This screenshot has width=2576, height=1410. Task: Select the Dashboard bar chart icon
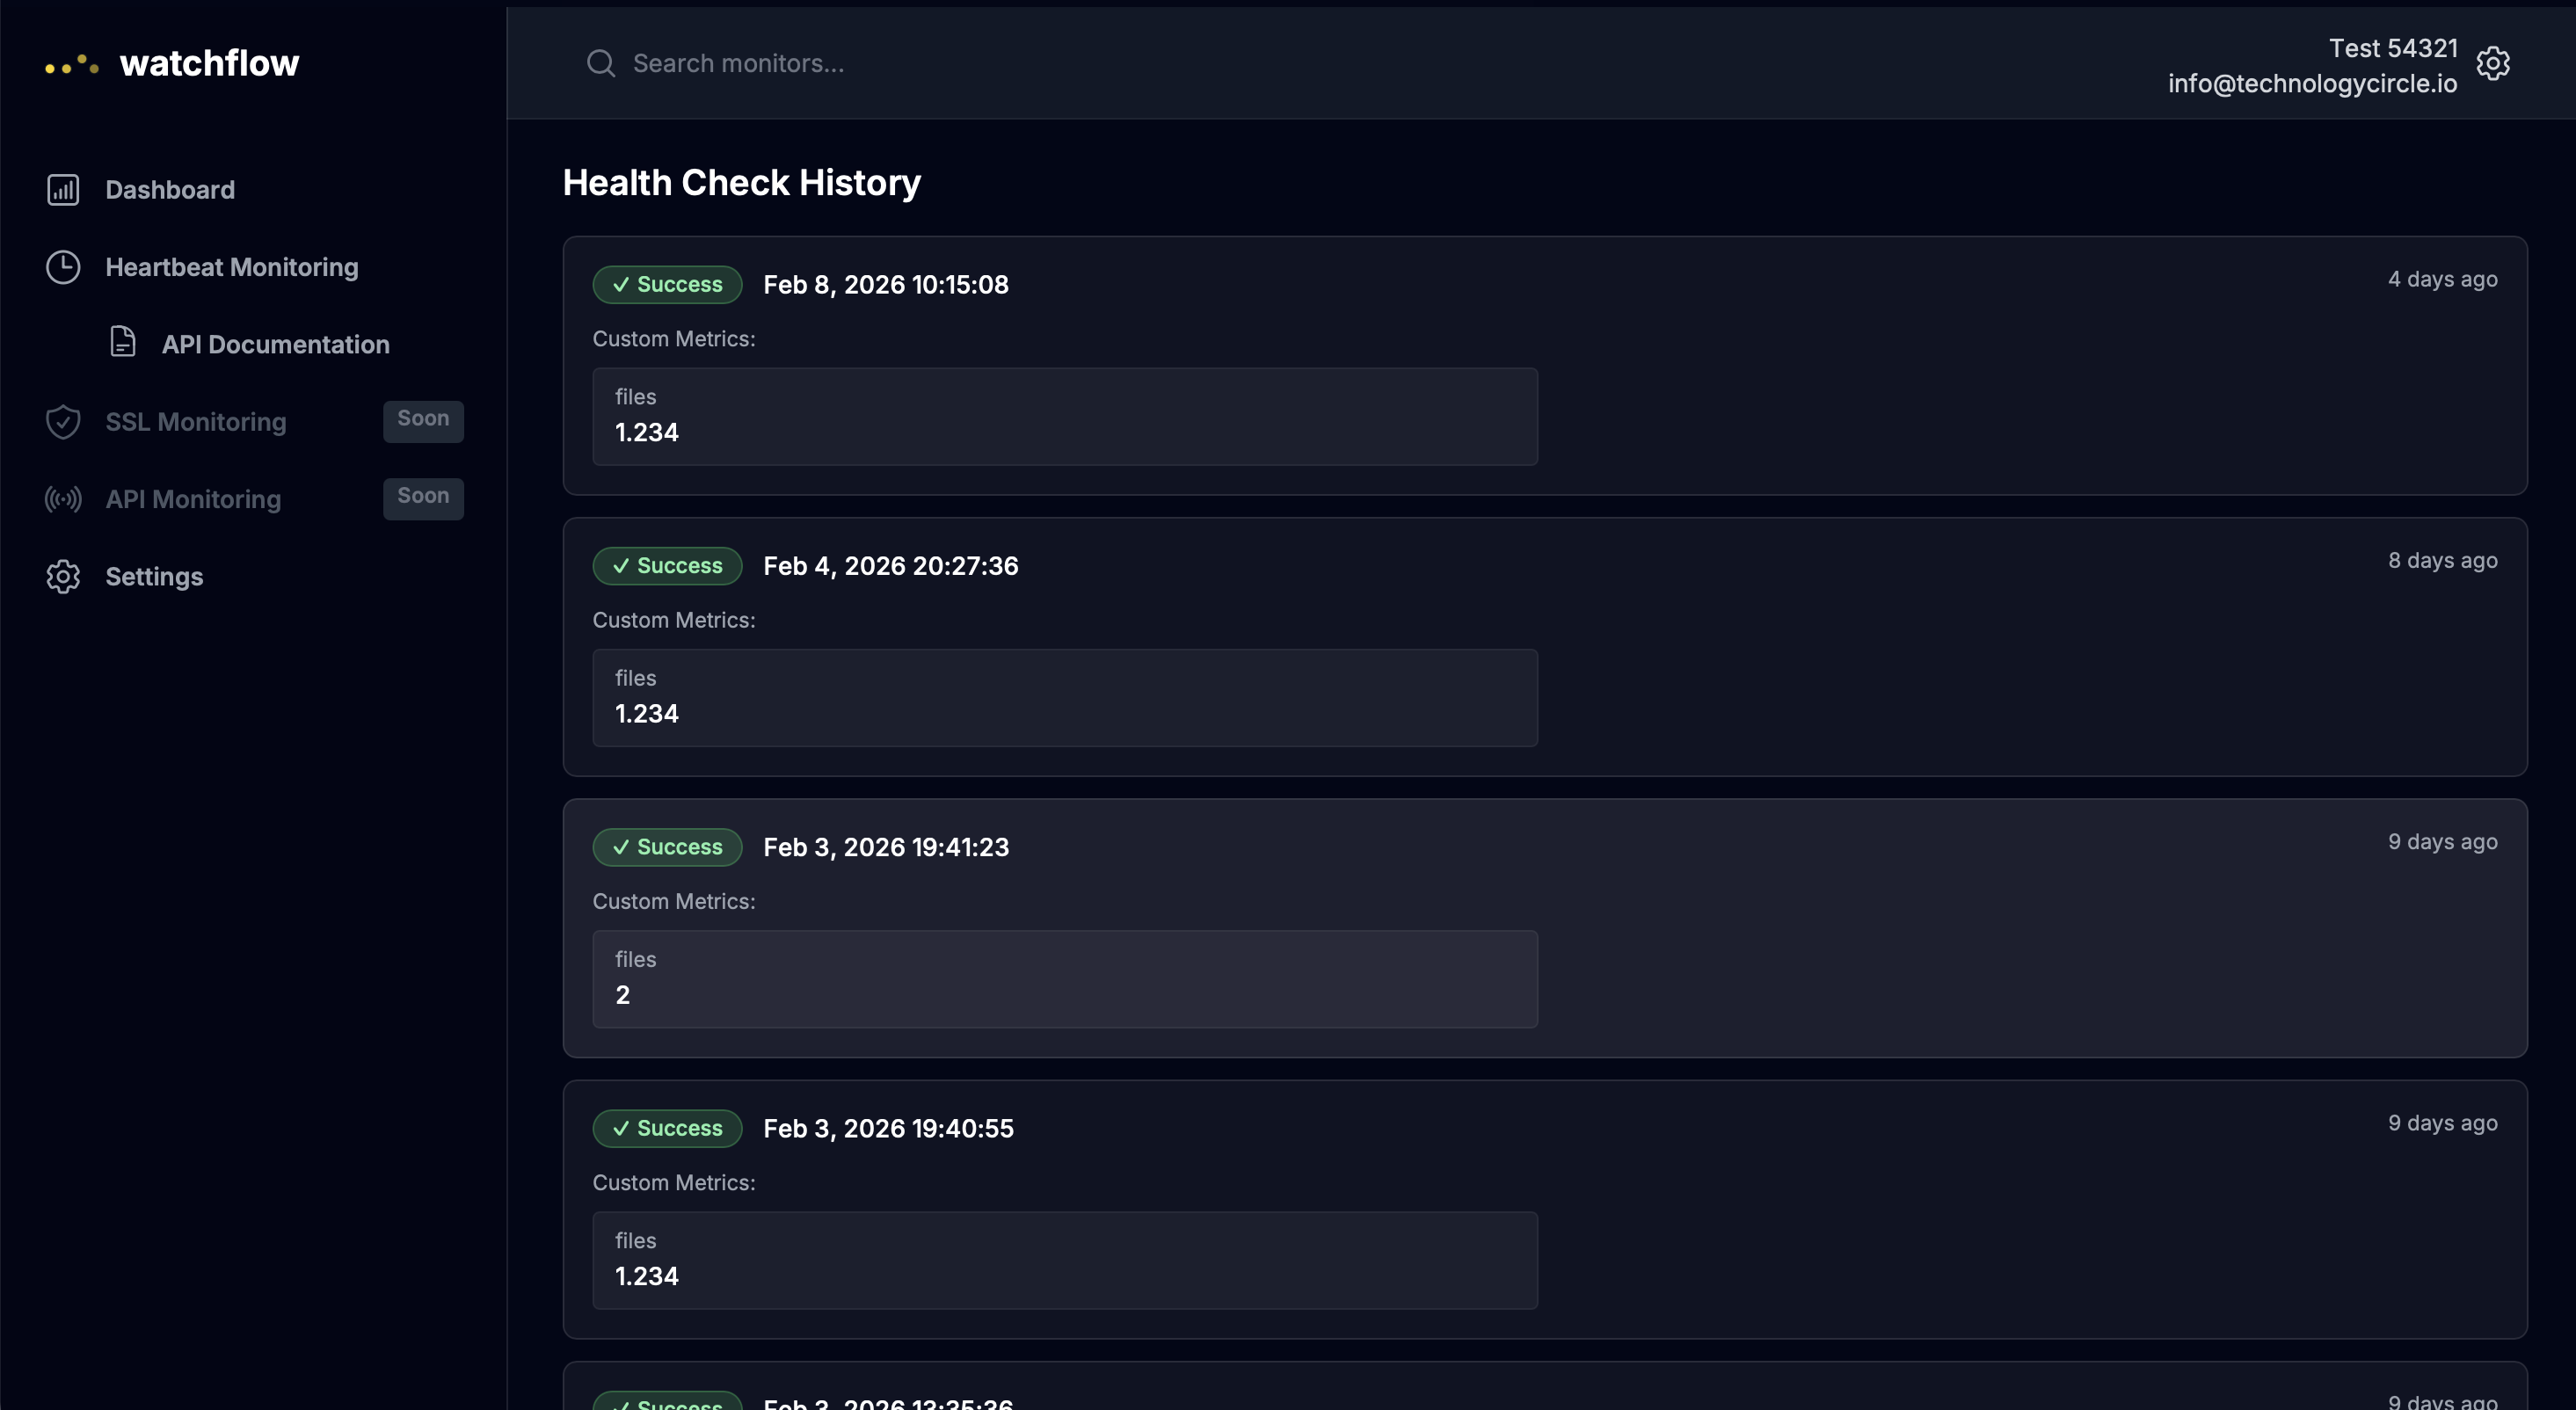[x=62, y=189]
